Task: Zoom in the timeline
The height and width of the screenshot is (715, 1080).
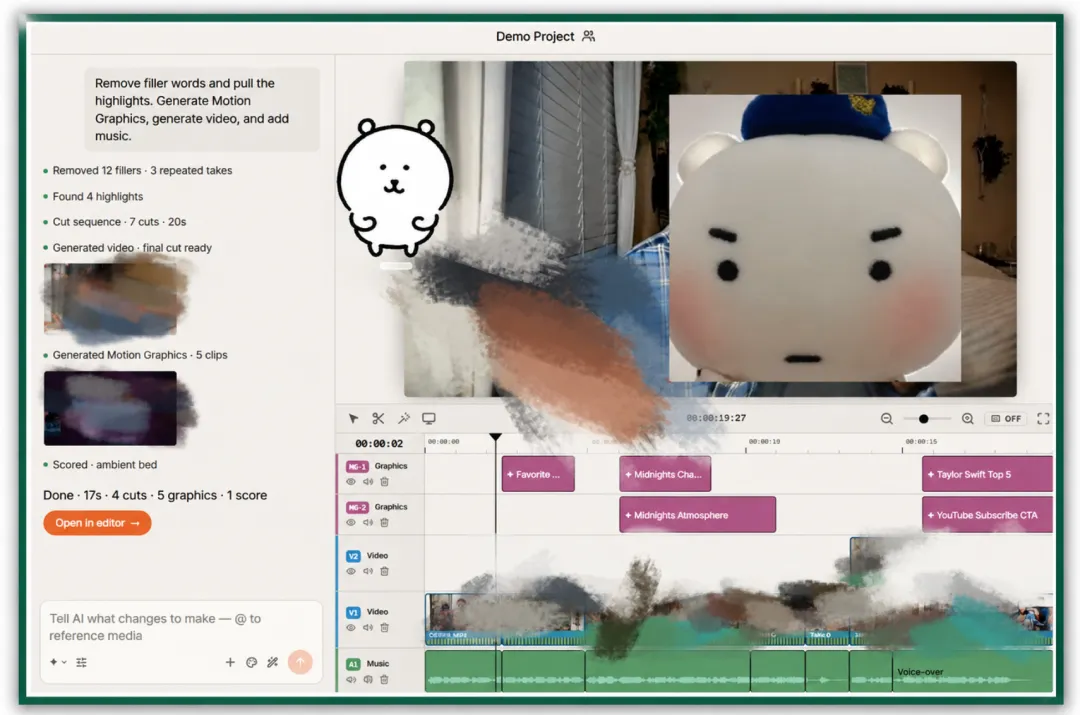Action: point(968,419)
